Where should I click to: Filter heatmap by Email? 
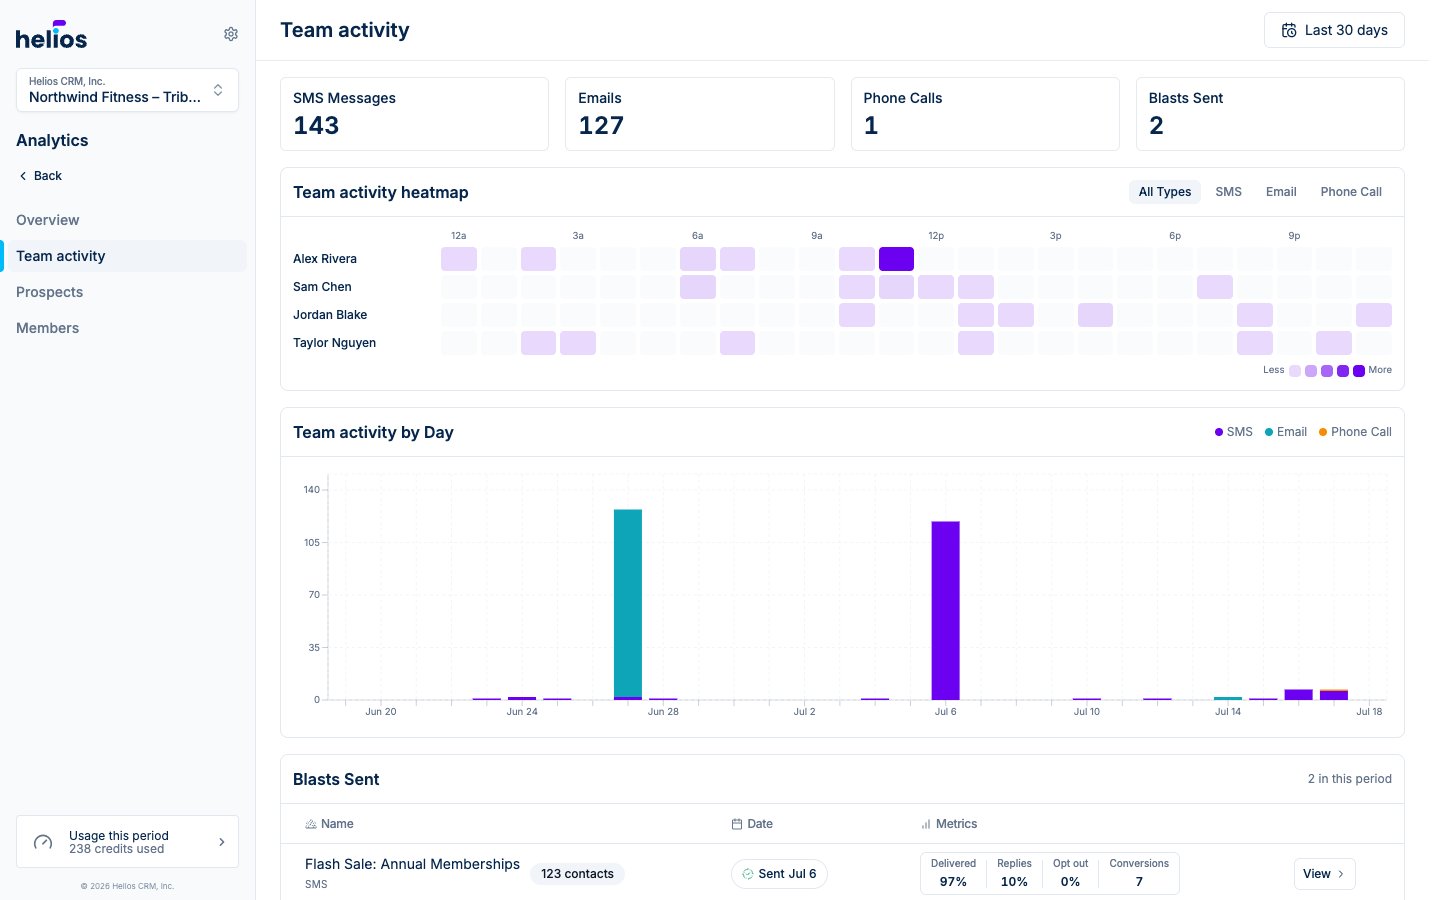click(x=1281, y=192)
